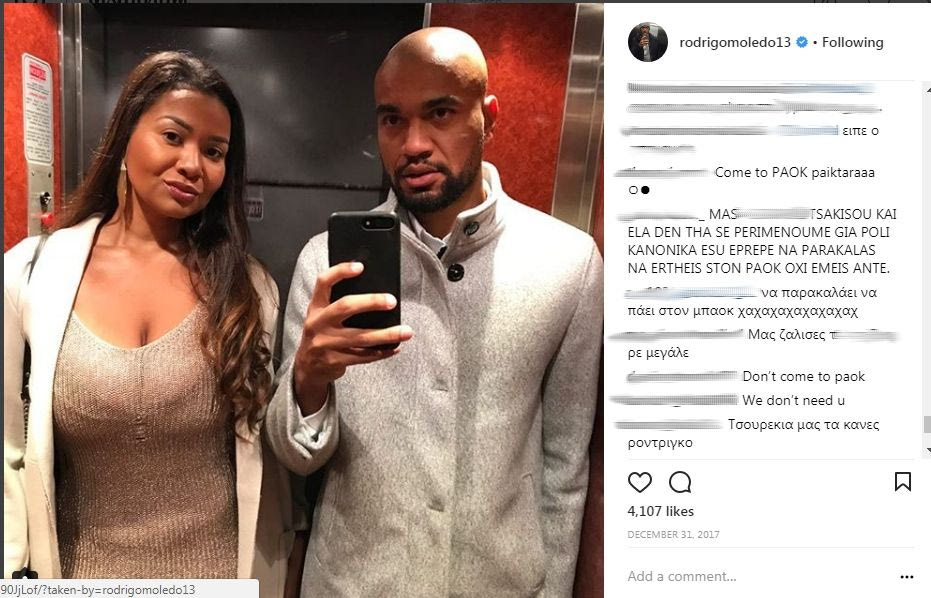Open the December 31, 2017 date link

pos(673,534)
